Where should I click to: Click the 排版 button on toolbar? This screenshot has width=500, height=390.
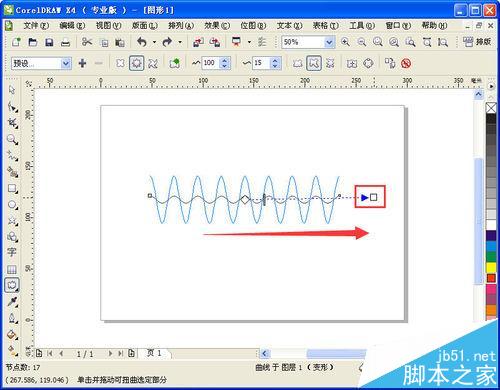(477, 42)
